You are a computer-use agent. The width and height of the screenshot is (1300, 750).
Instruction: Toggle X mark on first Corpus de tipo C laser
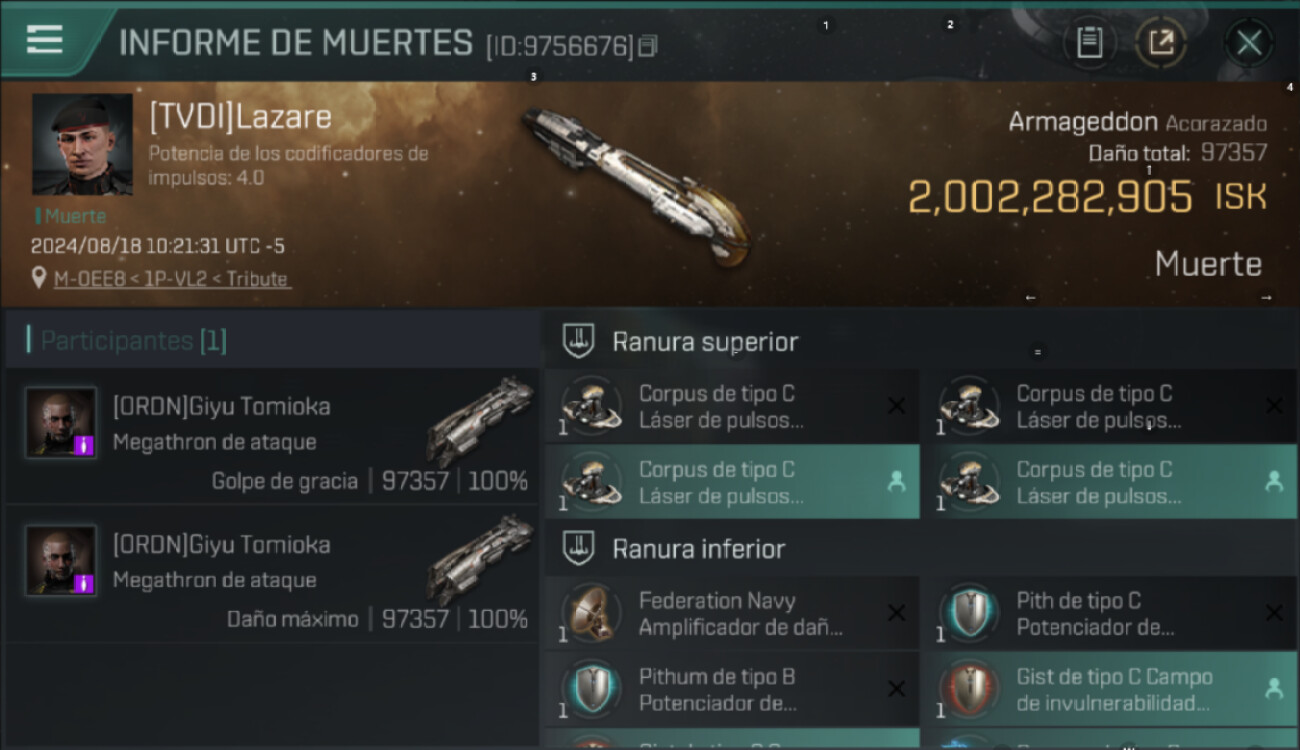point(896,405)
